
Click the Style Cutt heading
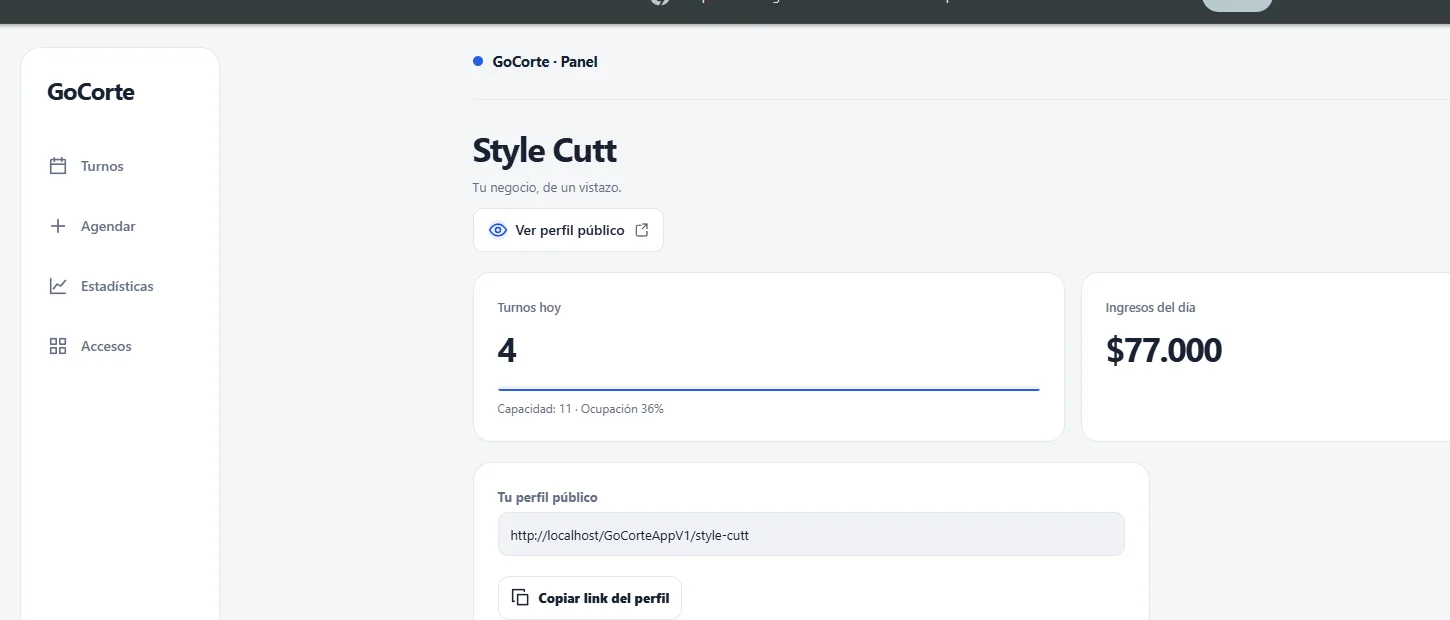[544, 151]
